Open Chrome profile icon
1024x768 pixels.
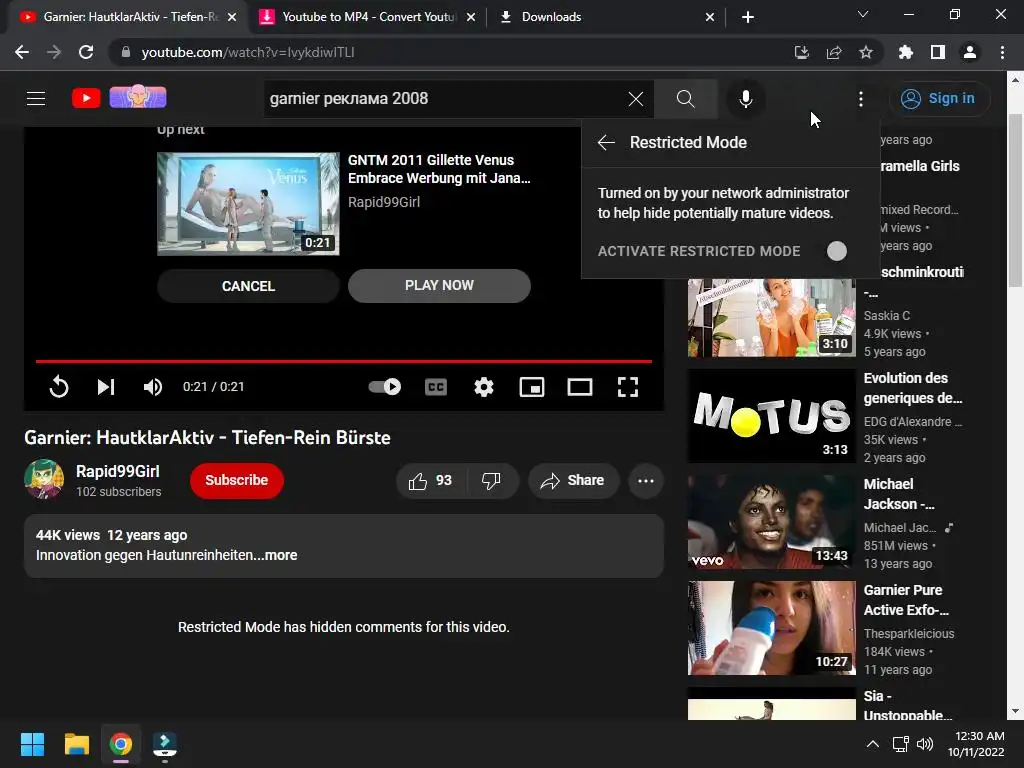tap(970, 52)
